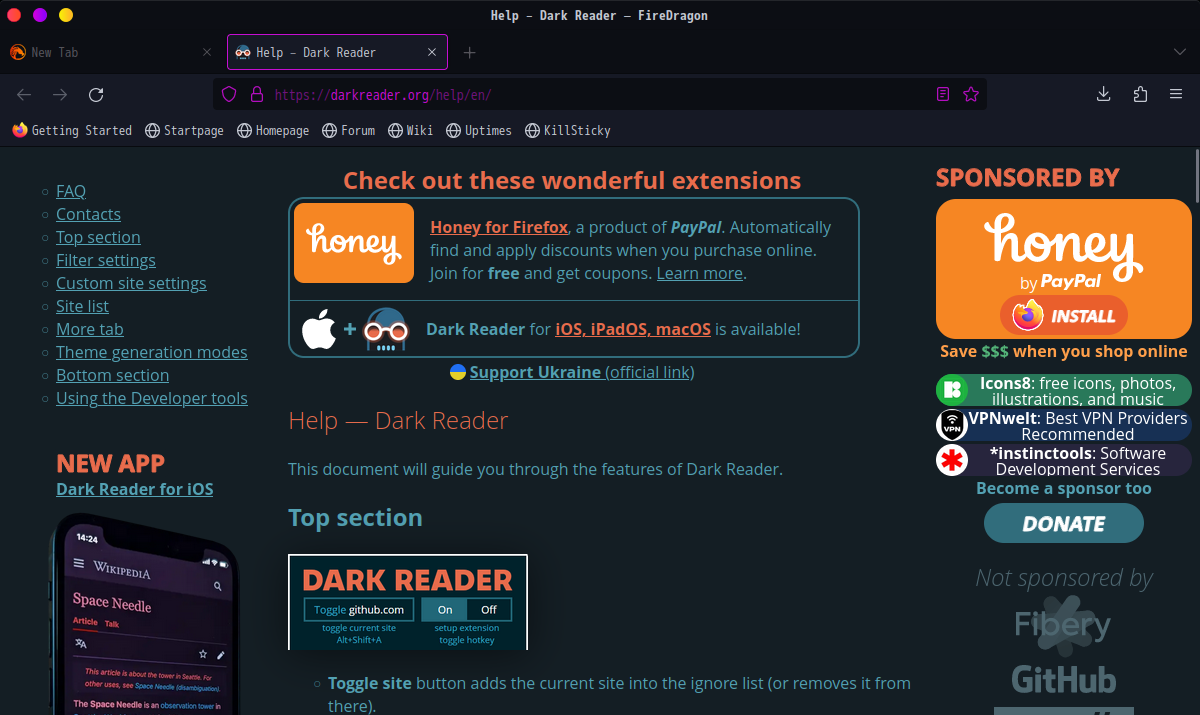1200x715 pixels.
Task: Show site security padlock info
Action: click(x=256, y=94)
